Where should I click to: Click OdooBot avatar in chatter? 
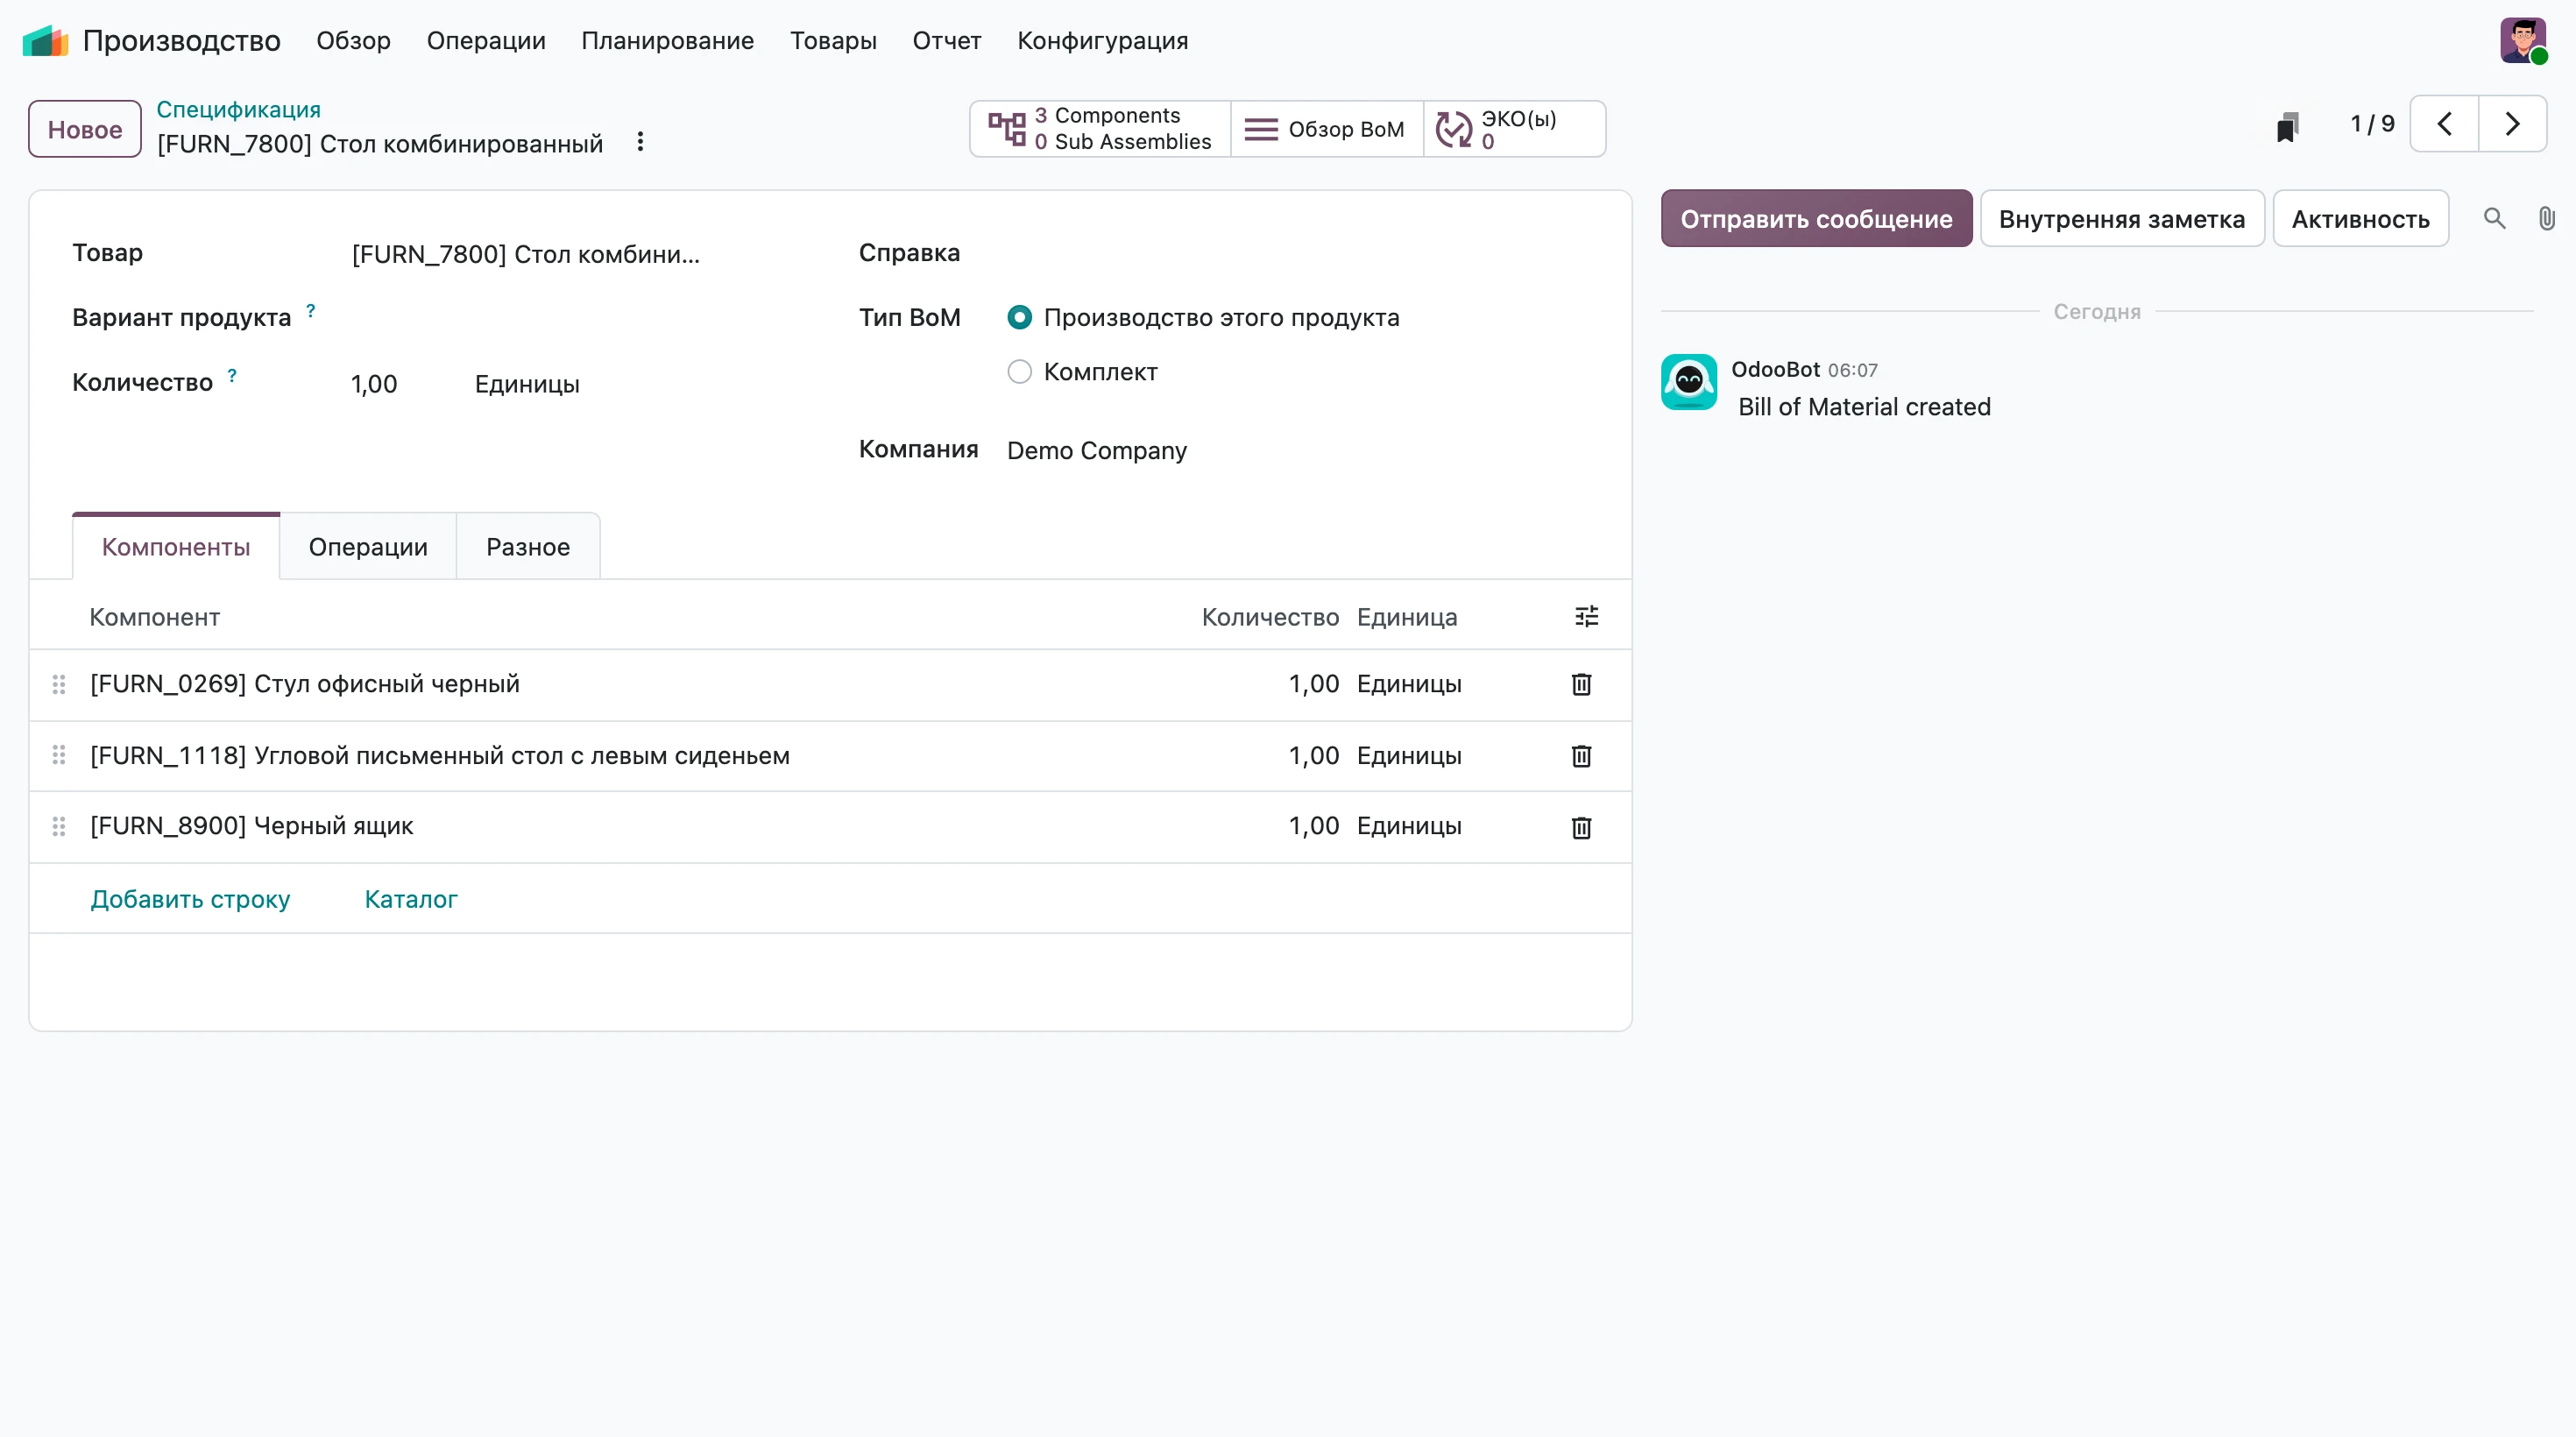point(1689,382)
